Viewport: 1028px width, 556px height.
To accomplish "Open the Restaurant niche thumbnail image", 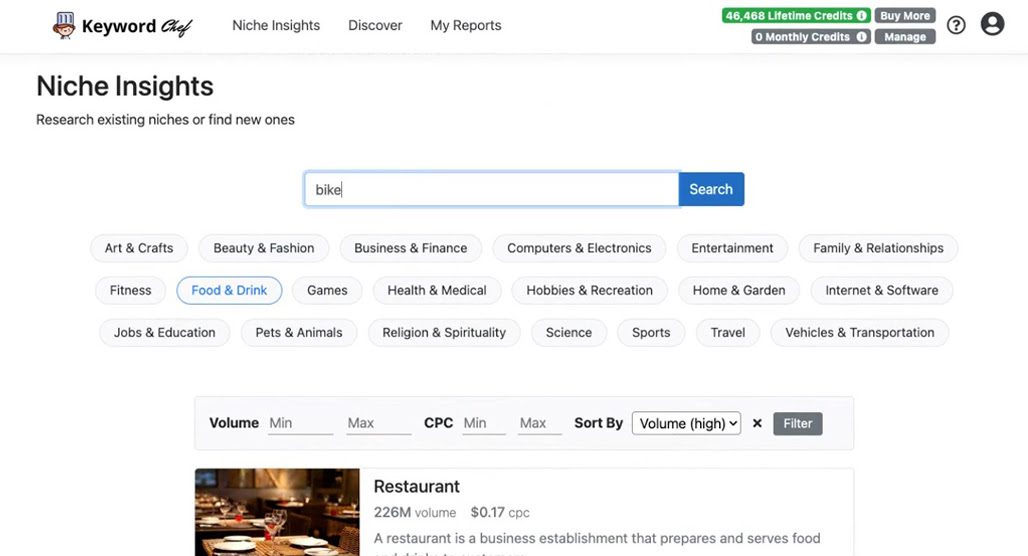I will 277,512.
